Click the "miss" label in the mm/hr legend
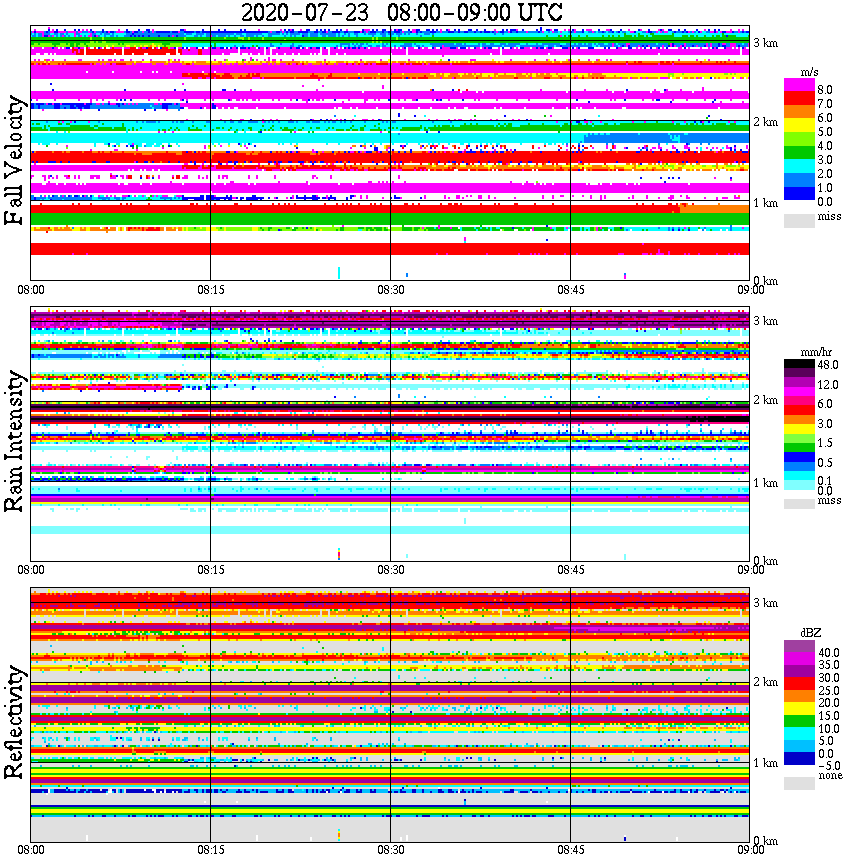 point(829,500)
